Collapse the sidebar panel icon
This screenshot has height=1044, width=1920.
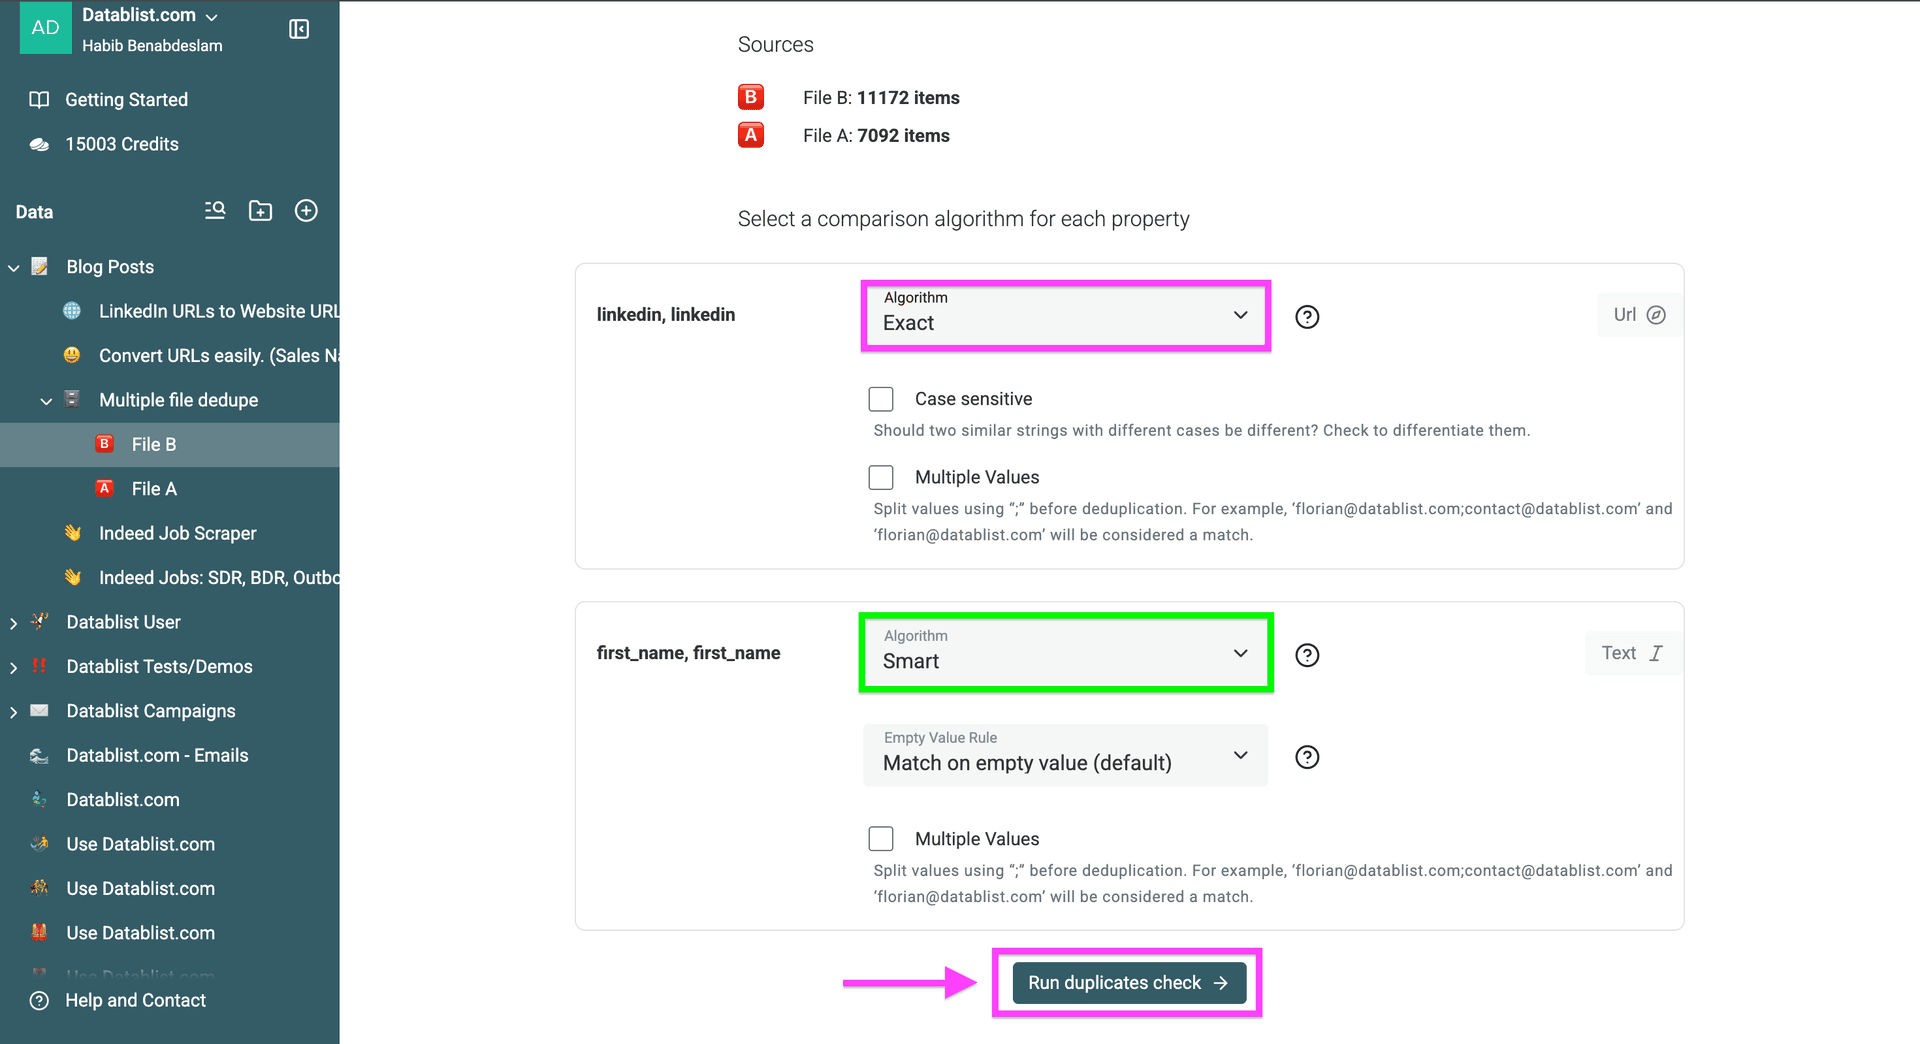[x=299, y=29]
